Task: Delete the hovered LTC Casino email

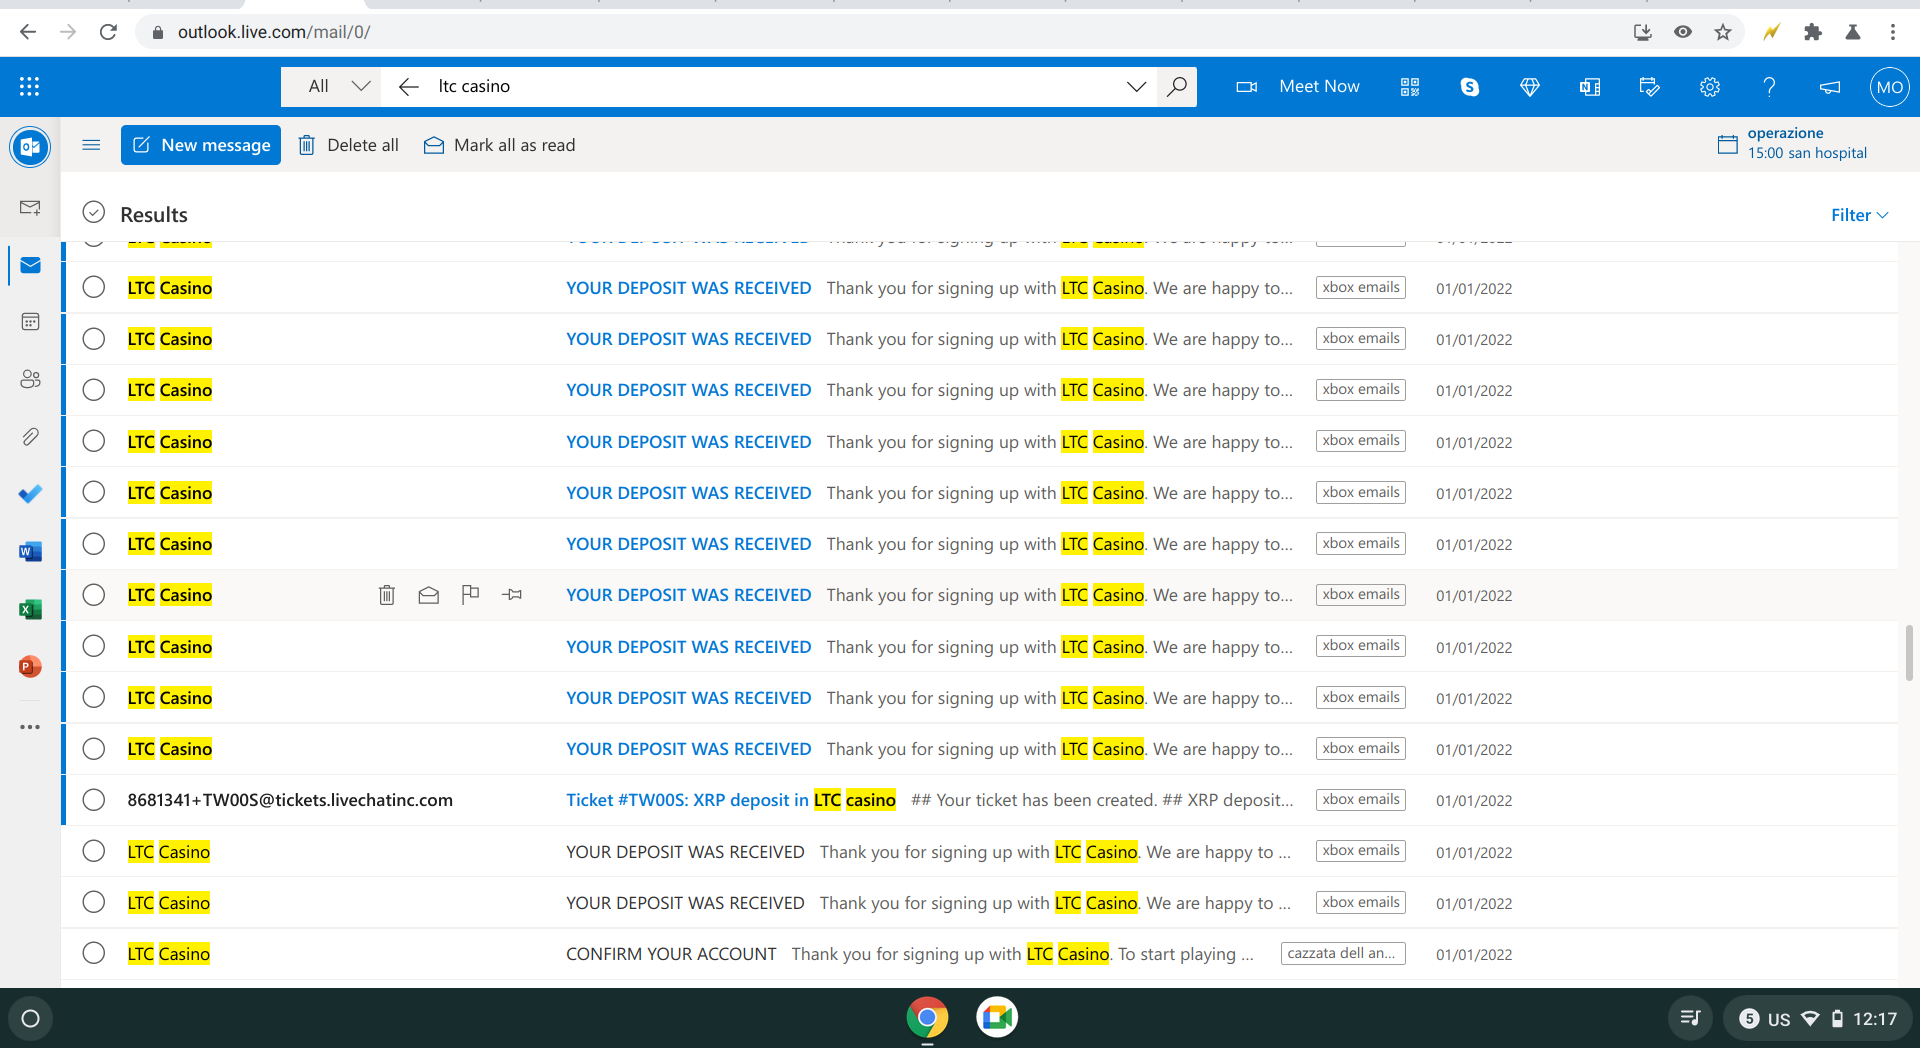Action: tap(387, 595)
